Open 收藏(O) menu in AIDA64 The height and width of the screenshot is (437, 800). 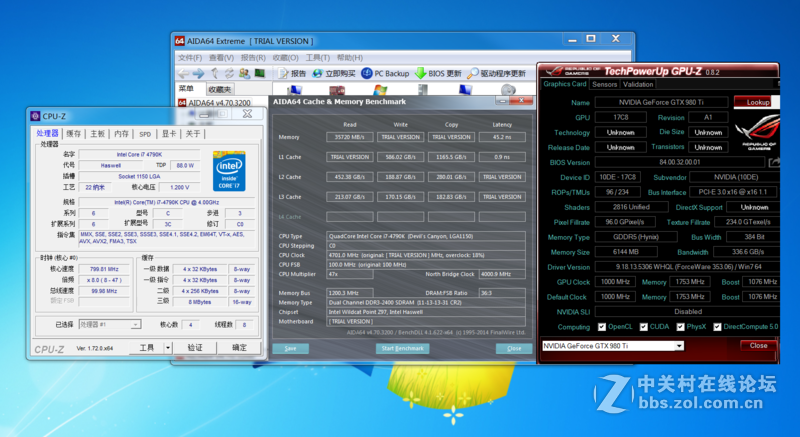click(x=285, y=58)
